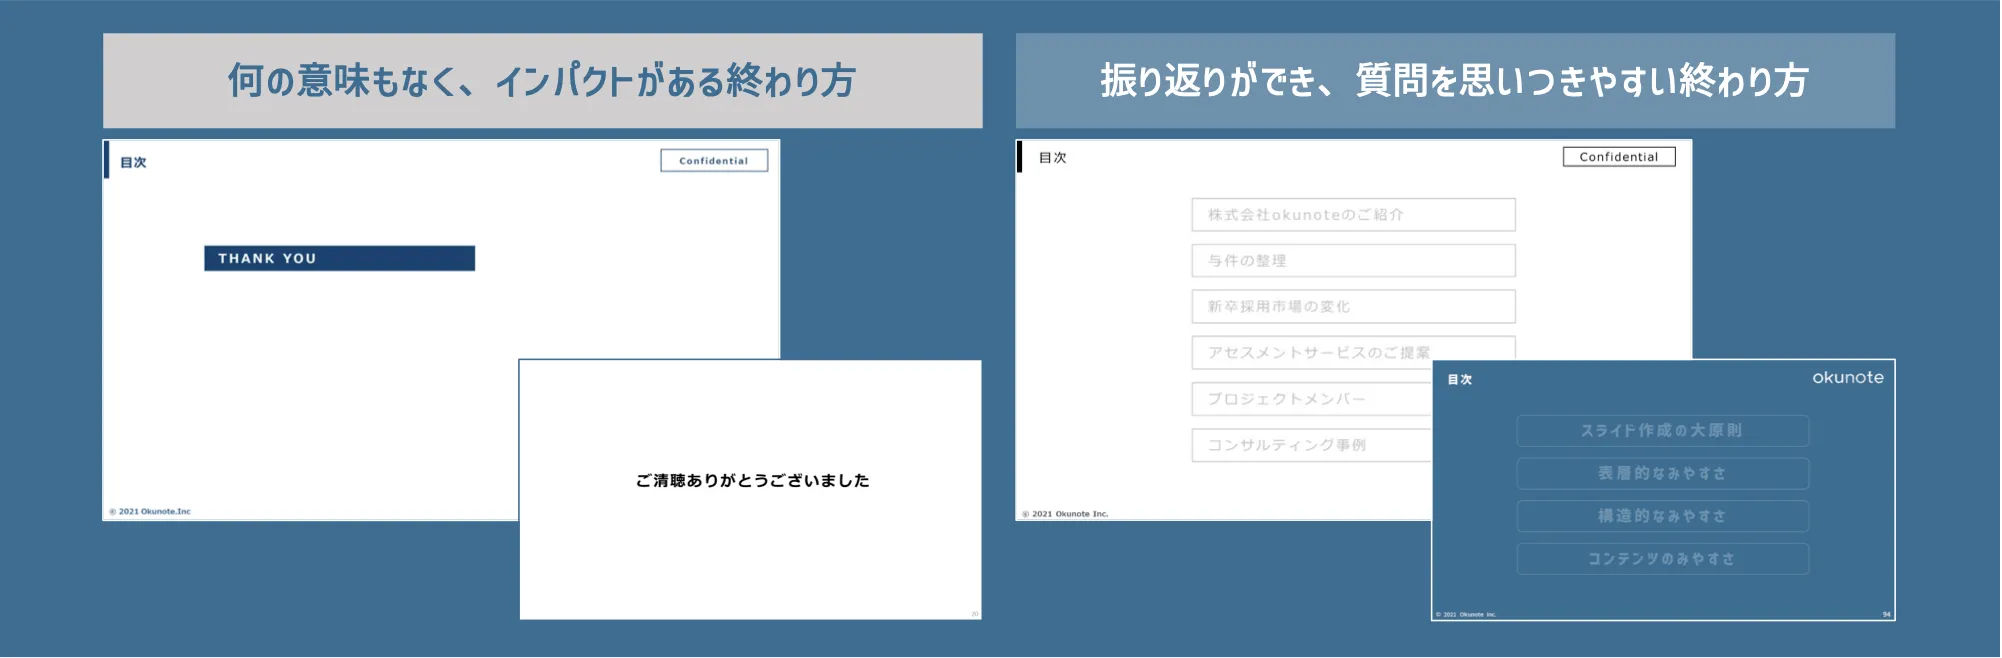
Task: Click the ご清聴ありがとうございました text
Action: coord(752,481)
